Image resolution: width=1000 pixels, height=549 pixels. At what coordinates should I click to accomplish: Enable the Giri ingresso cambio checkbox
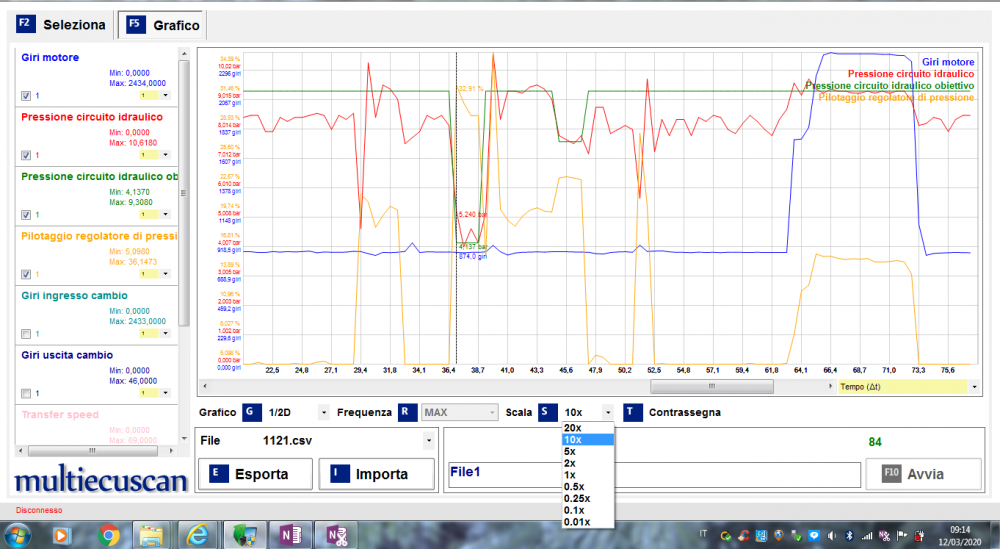click(26, 334)
